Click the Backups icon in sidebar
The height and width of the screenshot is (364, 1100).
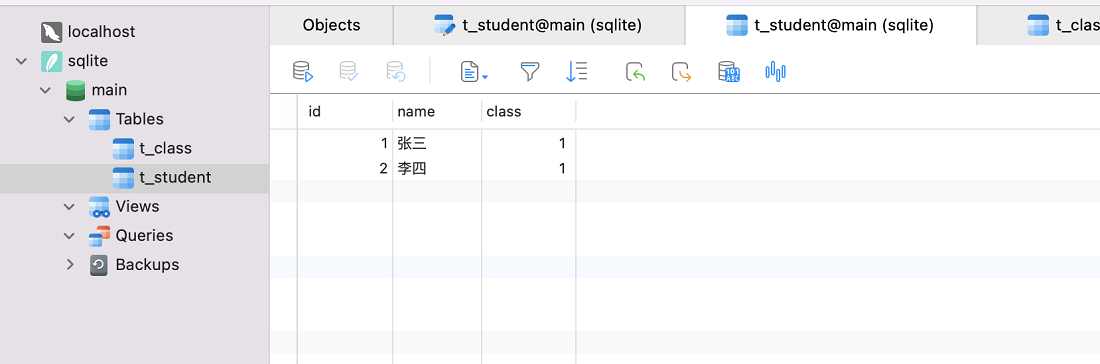pos(99,265)
